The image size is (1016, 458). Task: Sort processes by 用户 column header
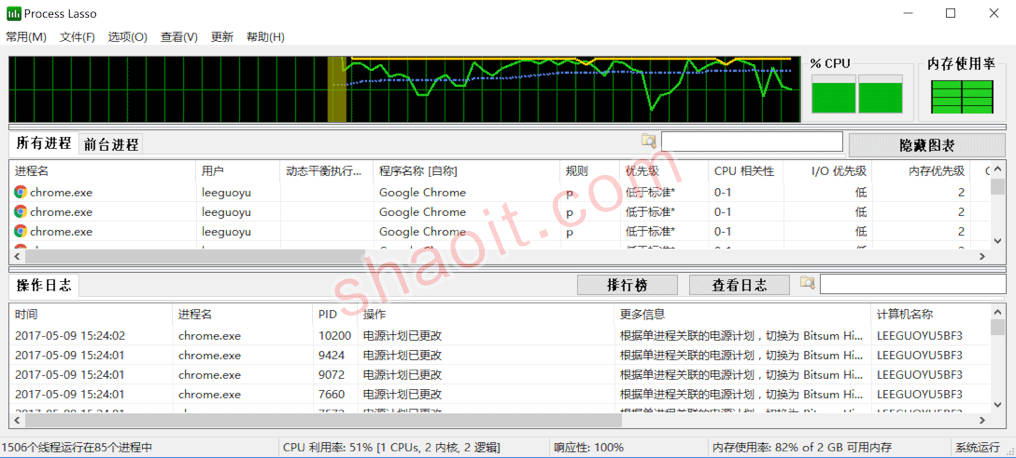(238, 172)
